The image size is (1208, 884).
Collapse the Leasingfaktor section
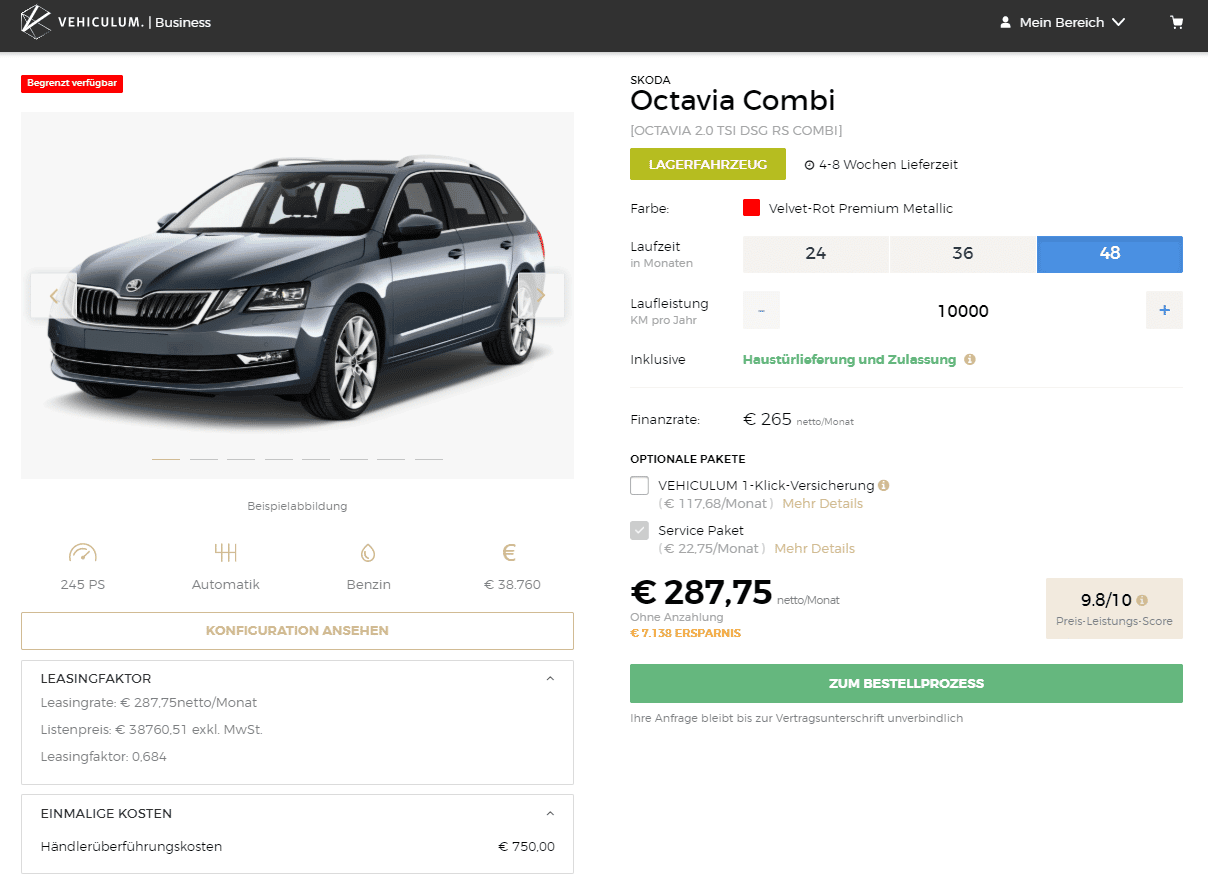pyautogui.click(x=550, y=678)
